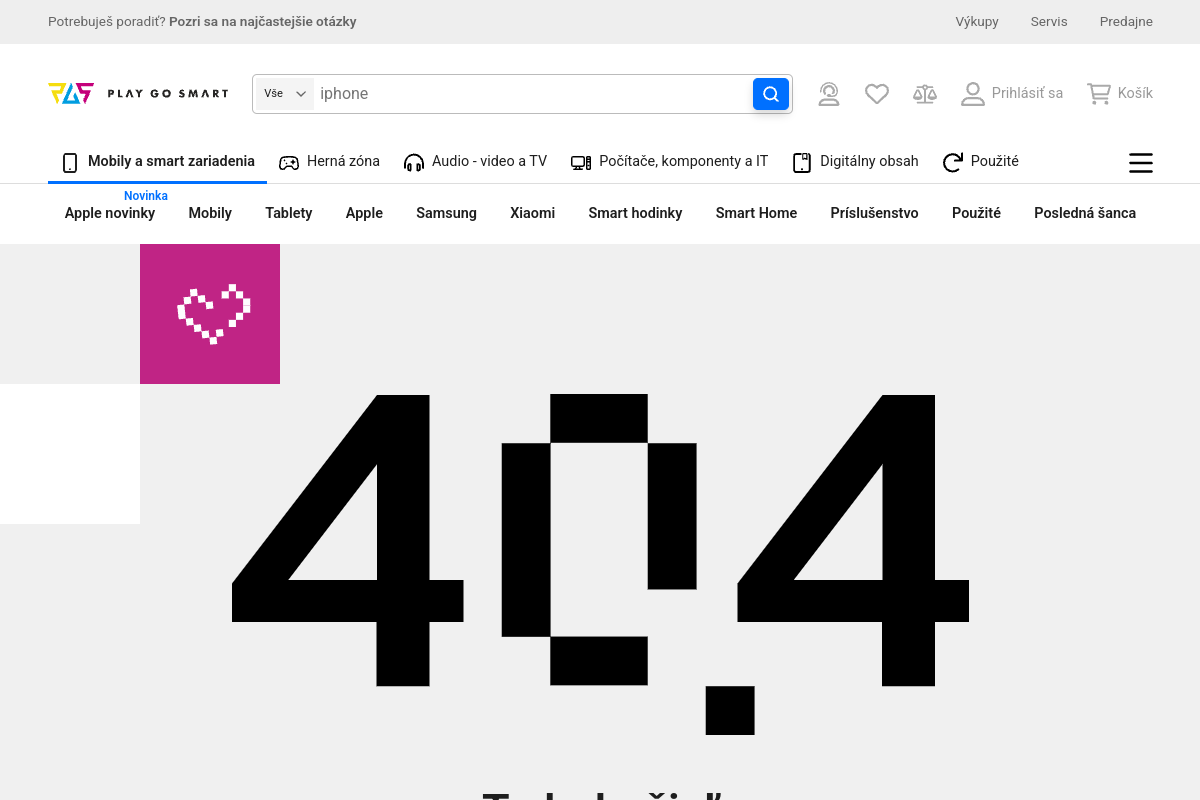Click the shopping cart icon
The image size is (1200, 800).
tap(1099, 94)
